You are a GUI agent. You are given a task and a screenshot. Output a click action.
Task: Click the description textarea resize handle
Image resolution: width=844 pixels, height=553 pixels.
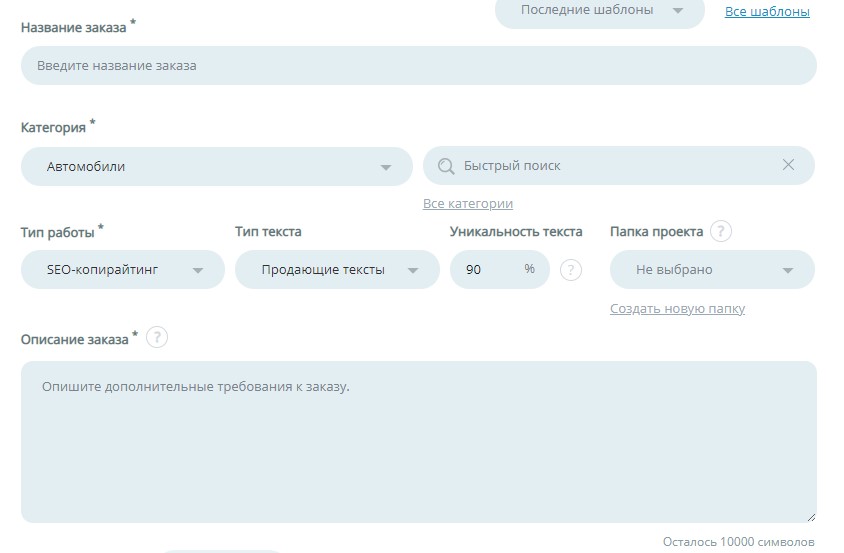pos(811,517)
